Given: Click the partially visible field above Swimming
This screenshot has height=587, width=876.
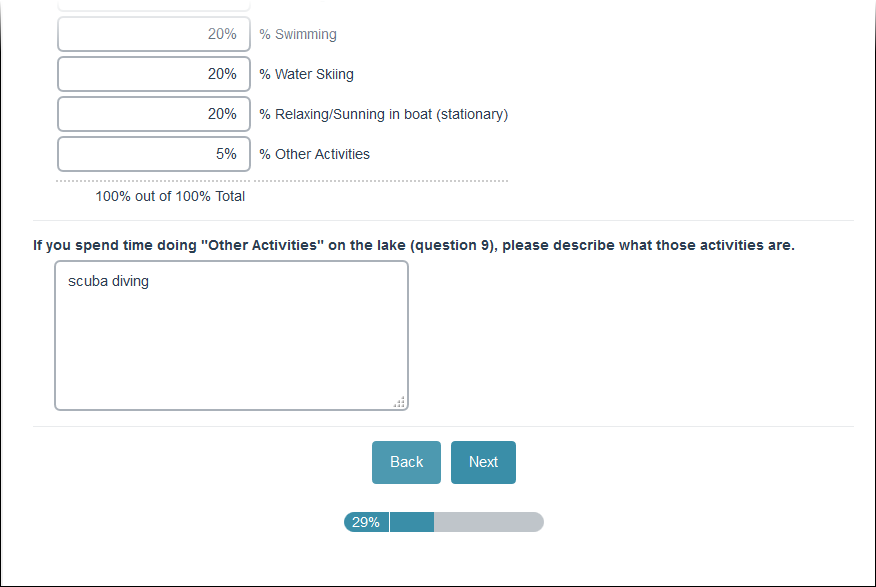Looking at the screenshot, I should click(154, 5).
